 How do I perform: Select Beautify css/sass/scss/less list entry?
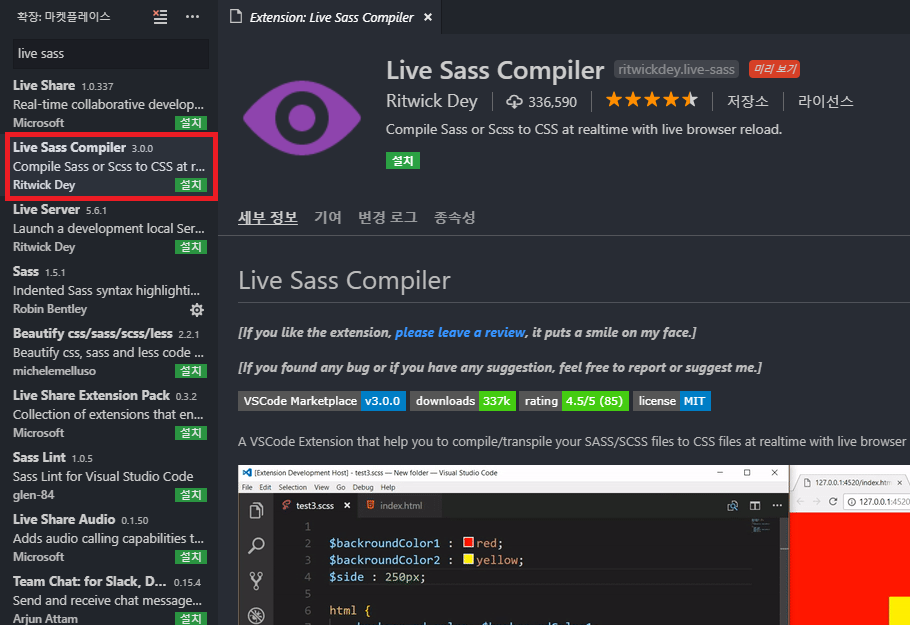pyautogui.click(x=110, y=353)
